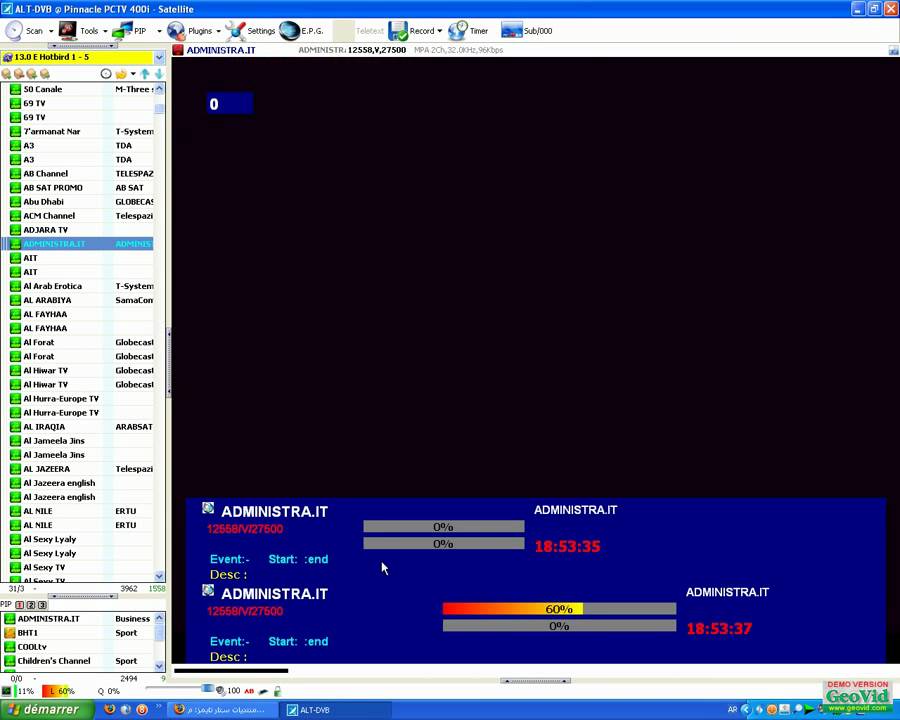Open the Timer scheduler
This screenshot has height=720, width=900.
(468, 31)
